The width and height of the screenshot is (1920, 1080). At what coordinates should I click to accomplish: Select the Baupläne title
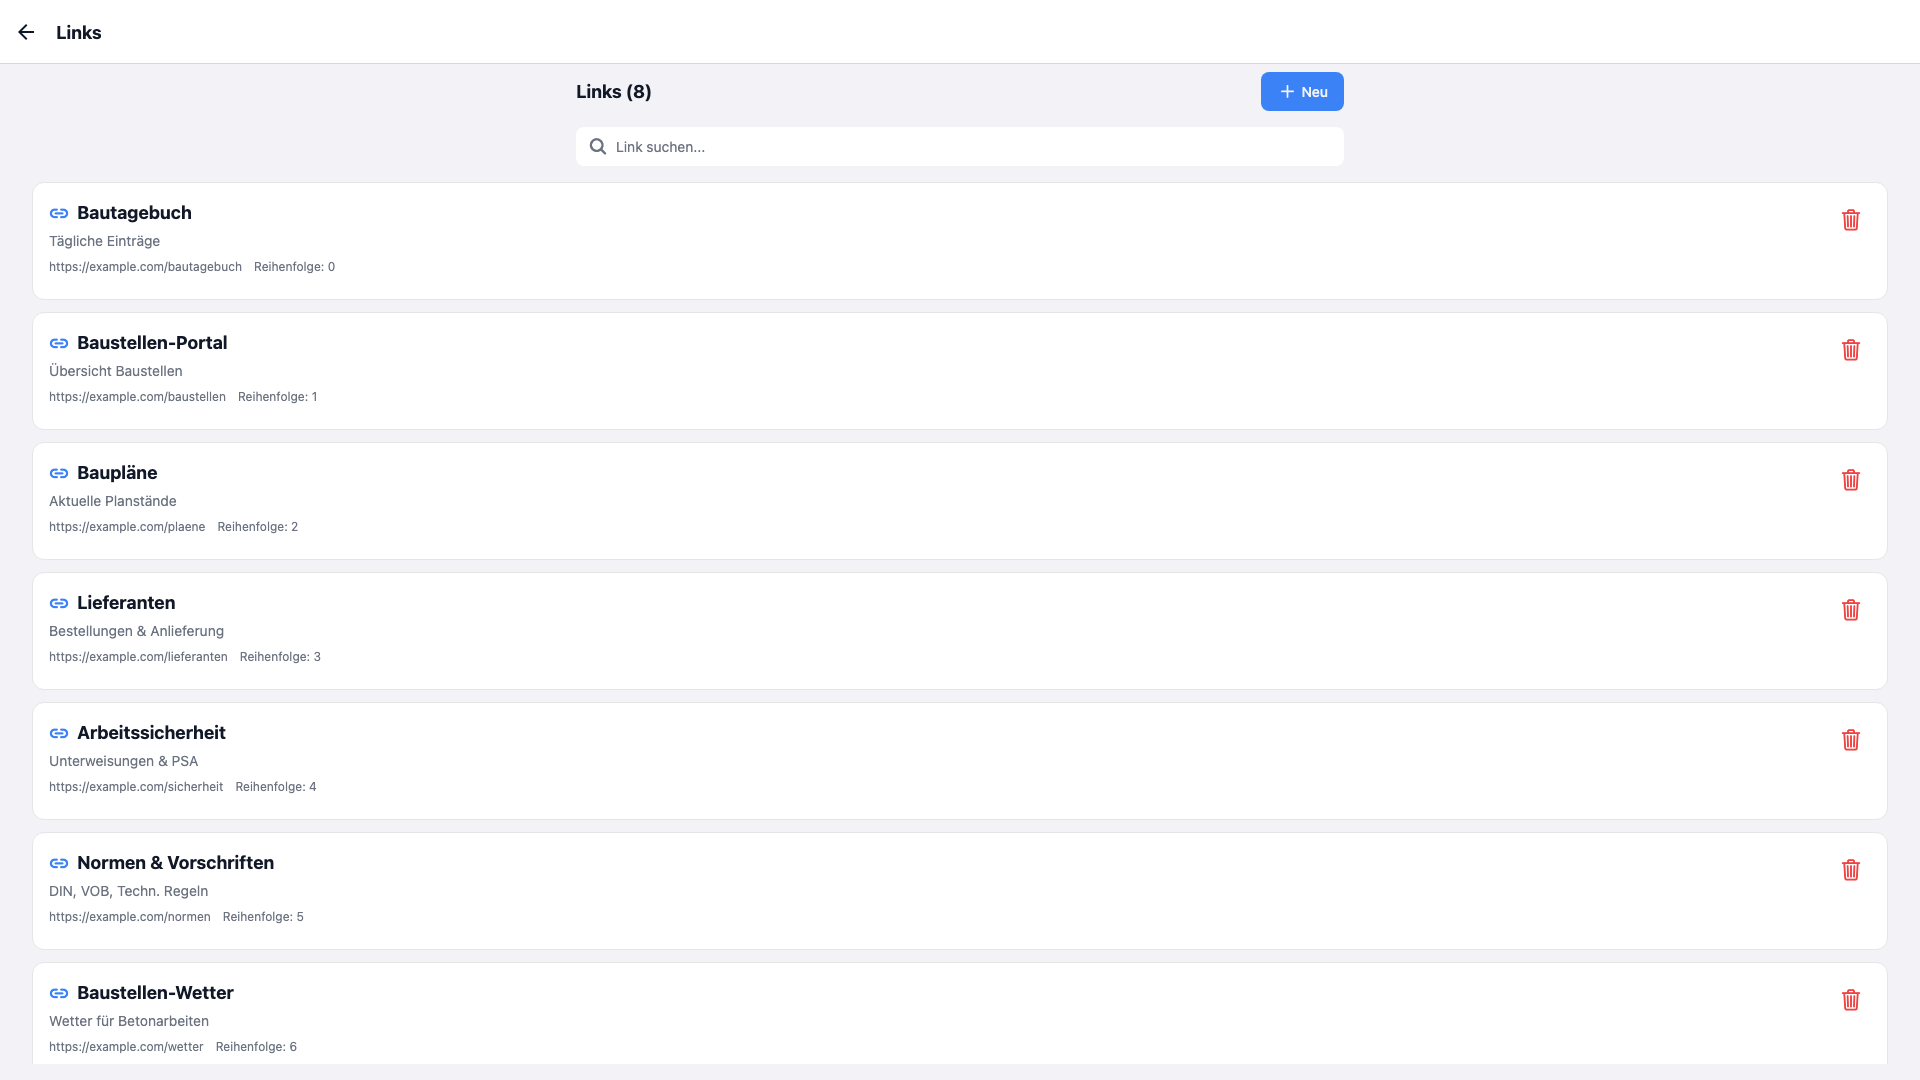[117, 473]
